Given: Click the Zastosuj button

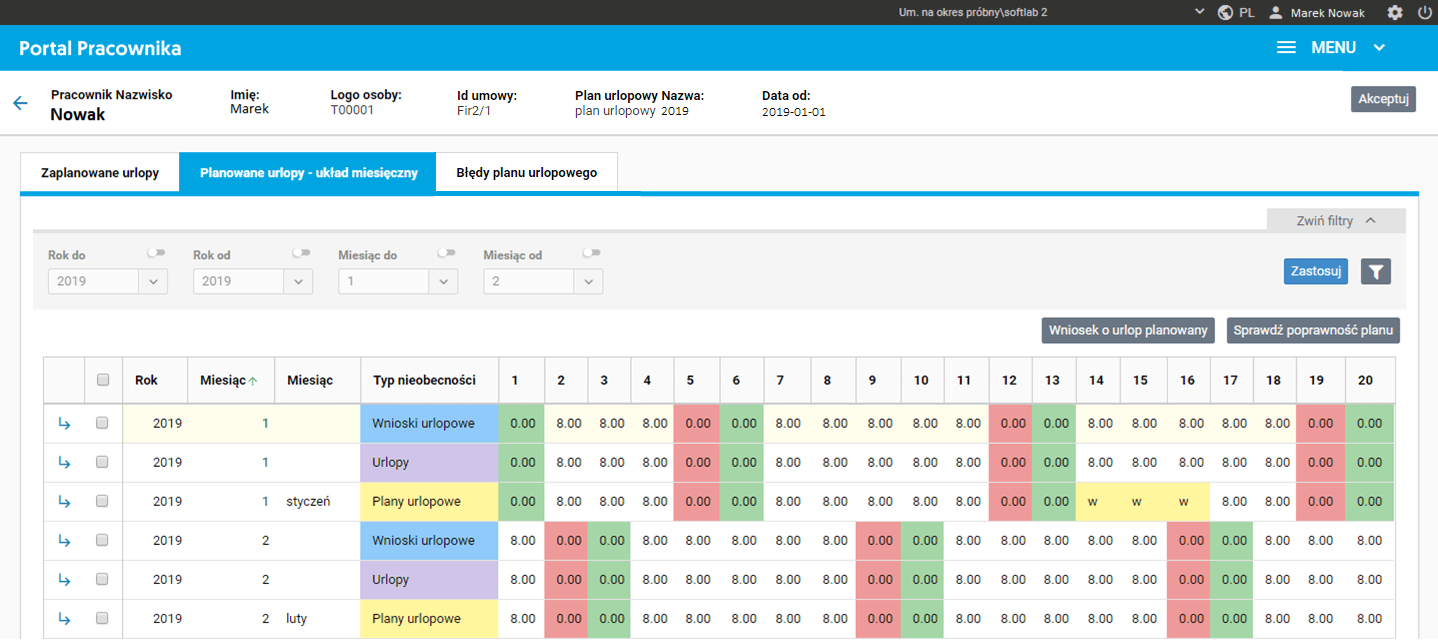Looking at the screenshot, I should point(1315,271).
